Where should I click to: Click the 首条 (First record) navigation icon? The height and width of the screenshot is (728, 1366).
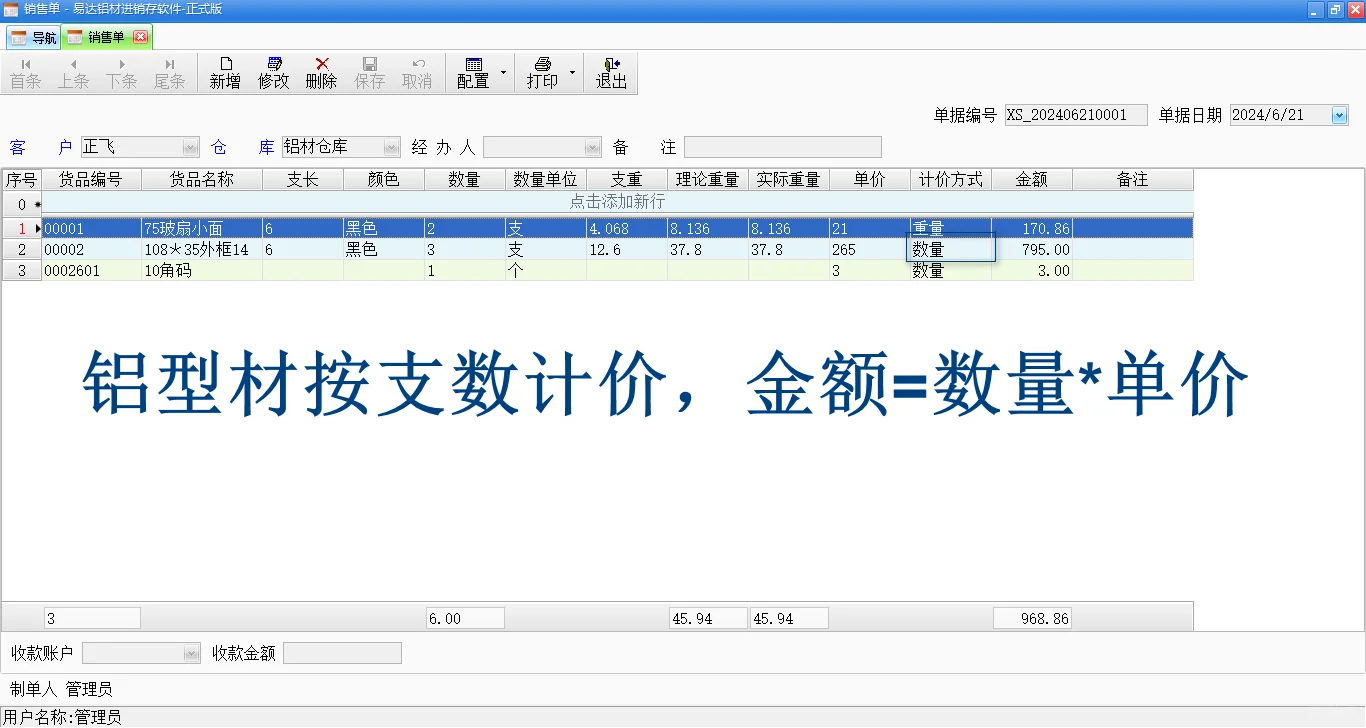pos(25,72)
